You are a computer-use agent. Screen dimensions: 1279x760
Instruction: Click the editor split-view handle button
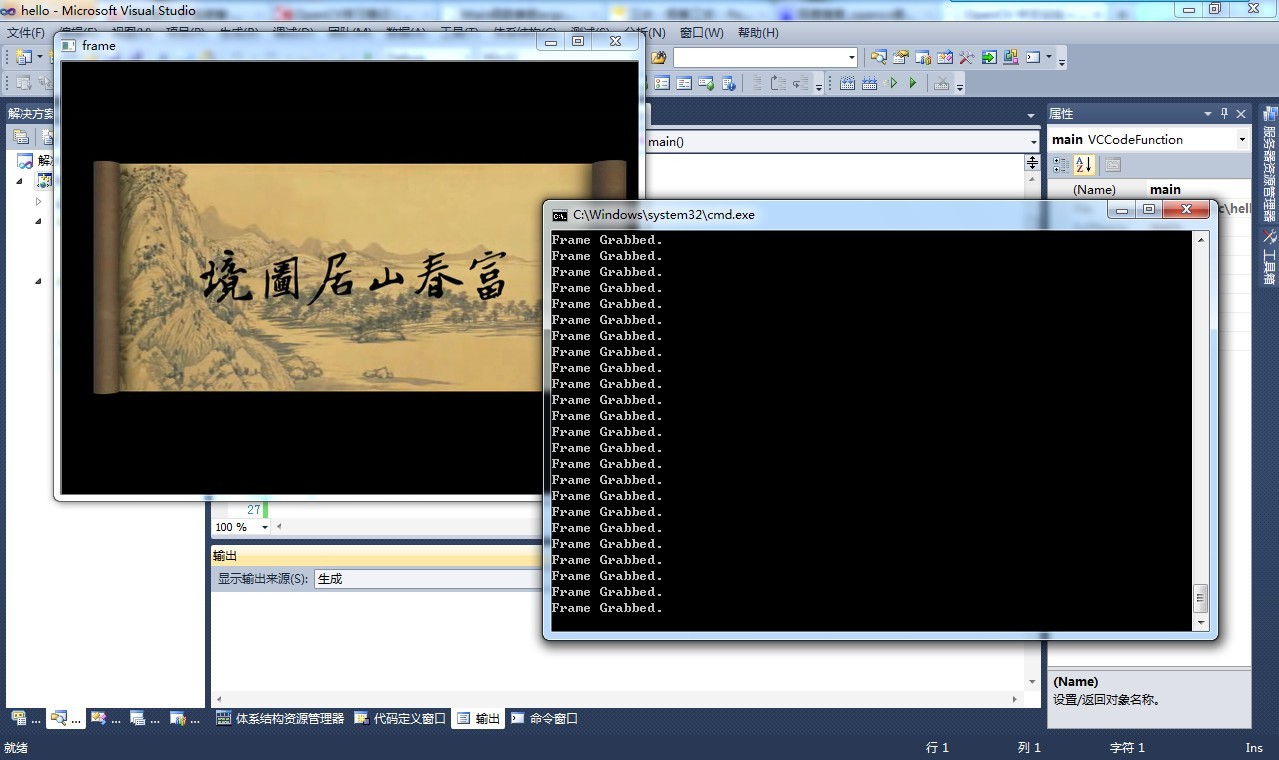click(1033, 162)
